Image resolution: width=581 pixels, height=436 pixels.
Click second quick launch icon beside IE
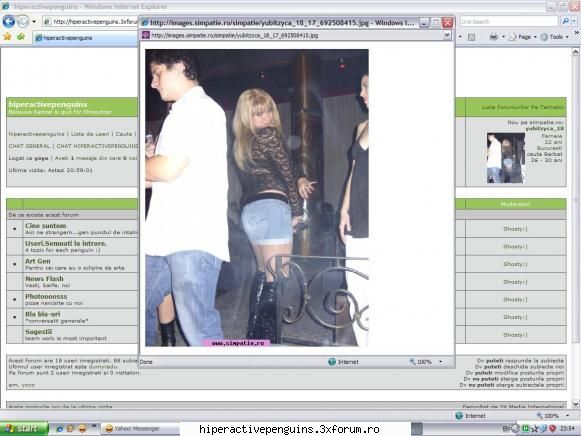[70, 429]
